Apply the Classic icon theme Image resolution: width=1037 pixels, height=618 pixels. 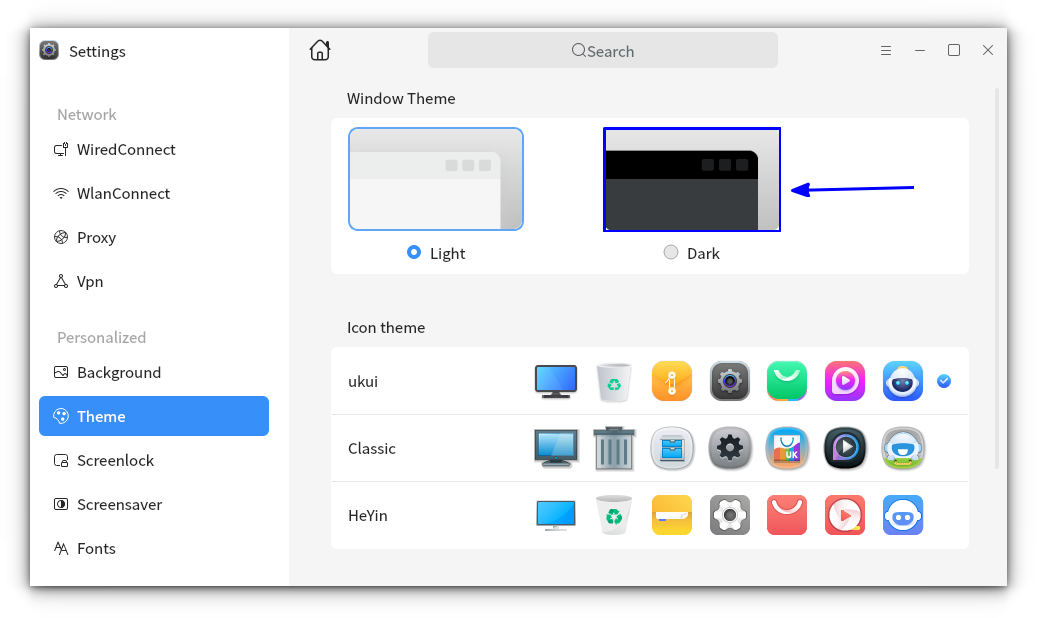372,448
